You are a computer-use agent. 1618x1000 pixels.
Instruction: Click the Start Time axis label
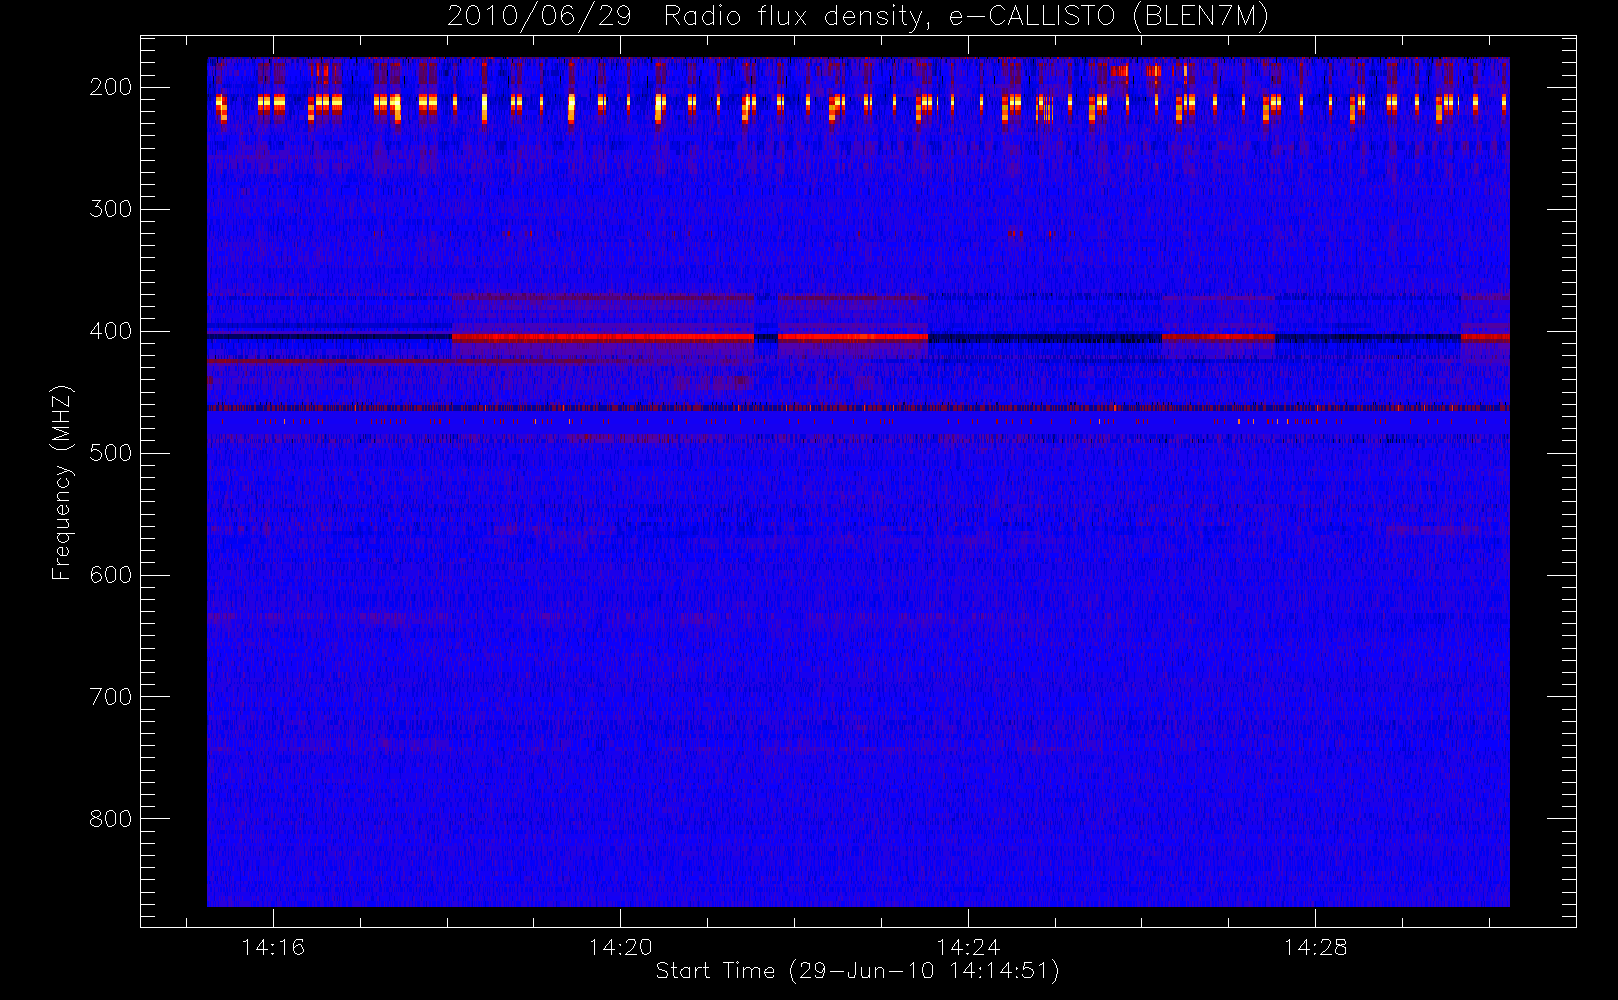(857, 971)
